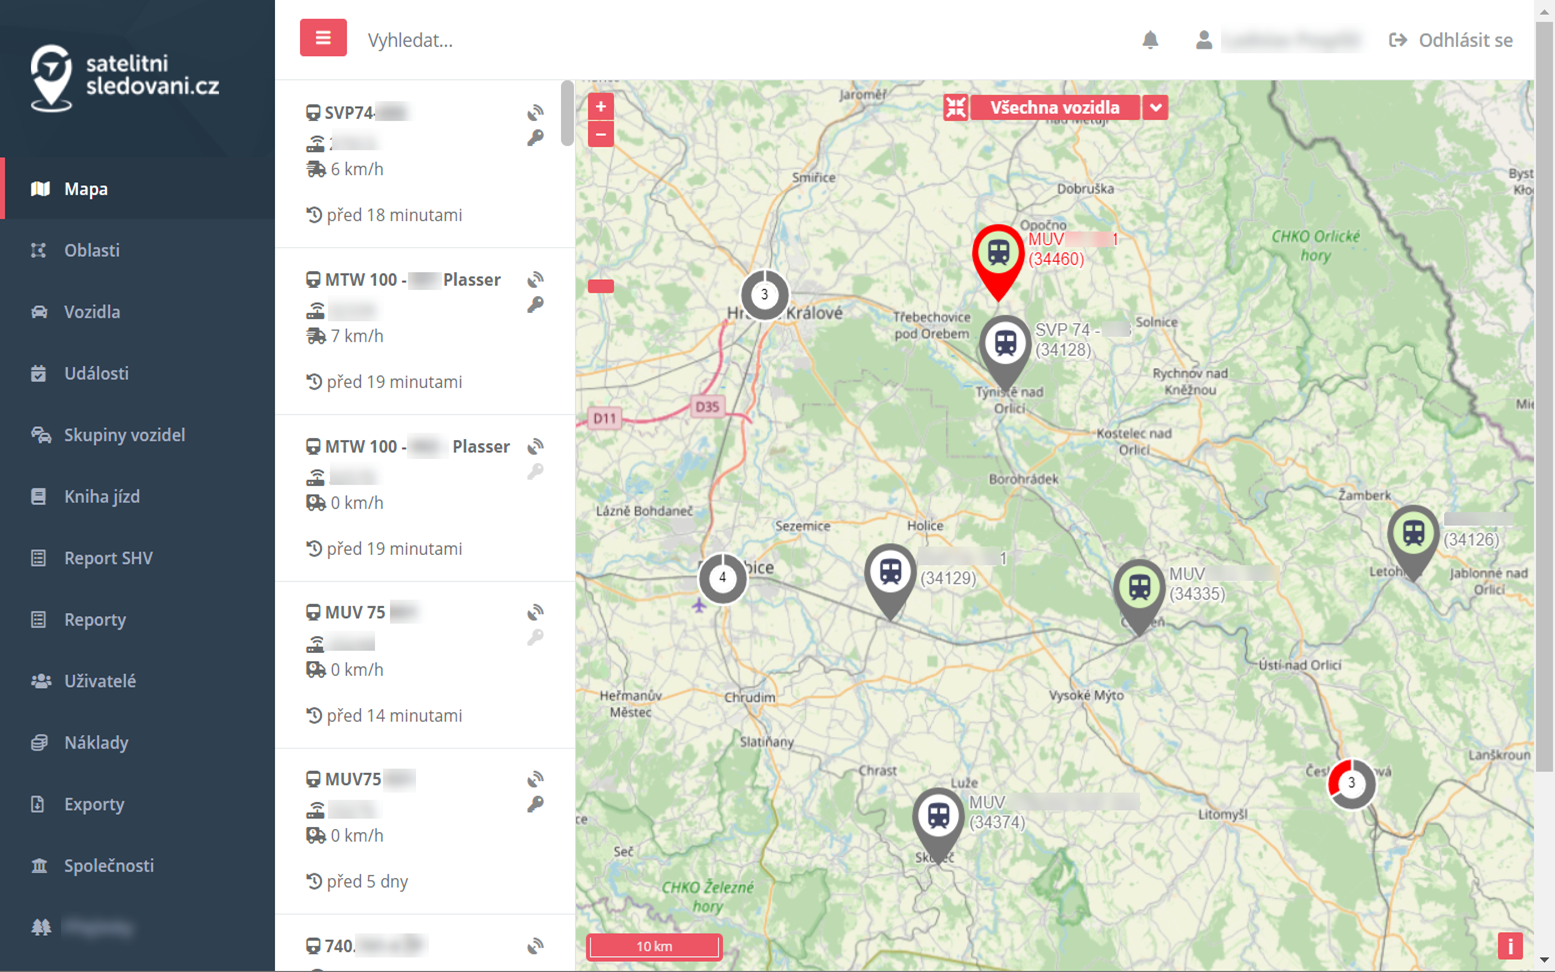Open the Uživatelé section
This screenshot has height=972, width=1555.
coord(138,681)
